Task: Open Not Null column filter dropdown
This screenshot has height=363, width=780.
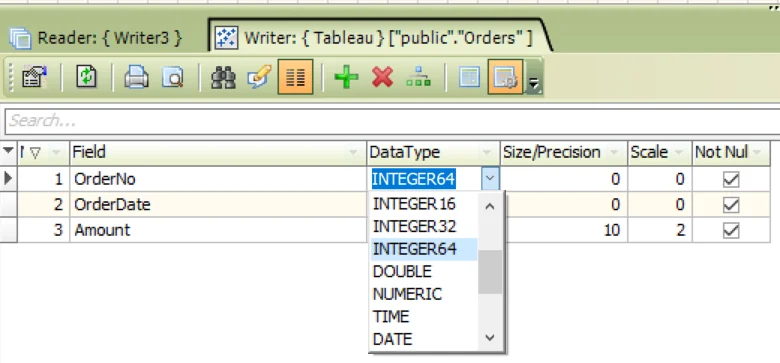Action: pyautogui.click(x=757, y=152)
